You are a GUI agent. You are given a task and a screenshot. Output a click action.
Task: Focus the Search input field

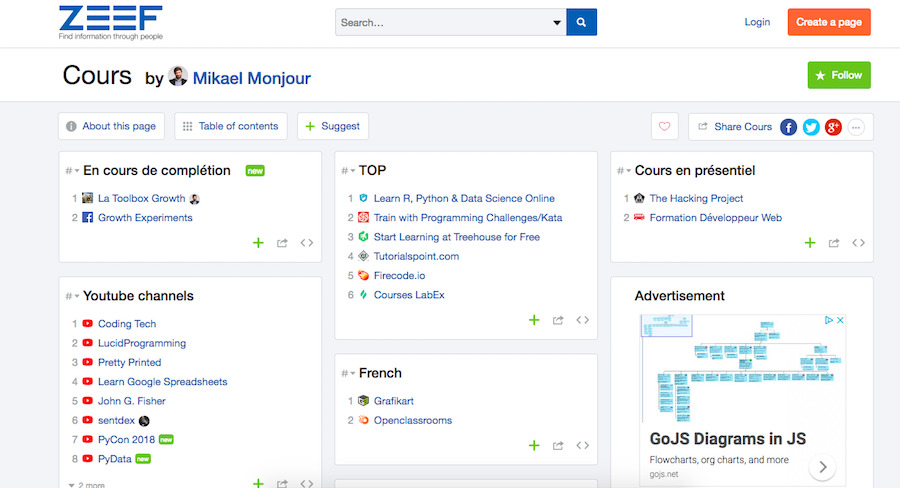[x=445, y=22]
